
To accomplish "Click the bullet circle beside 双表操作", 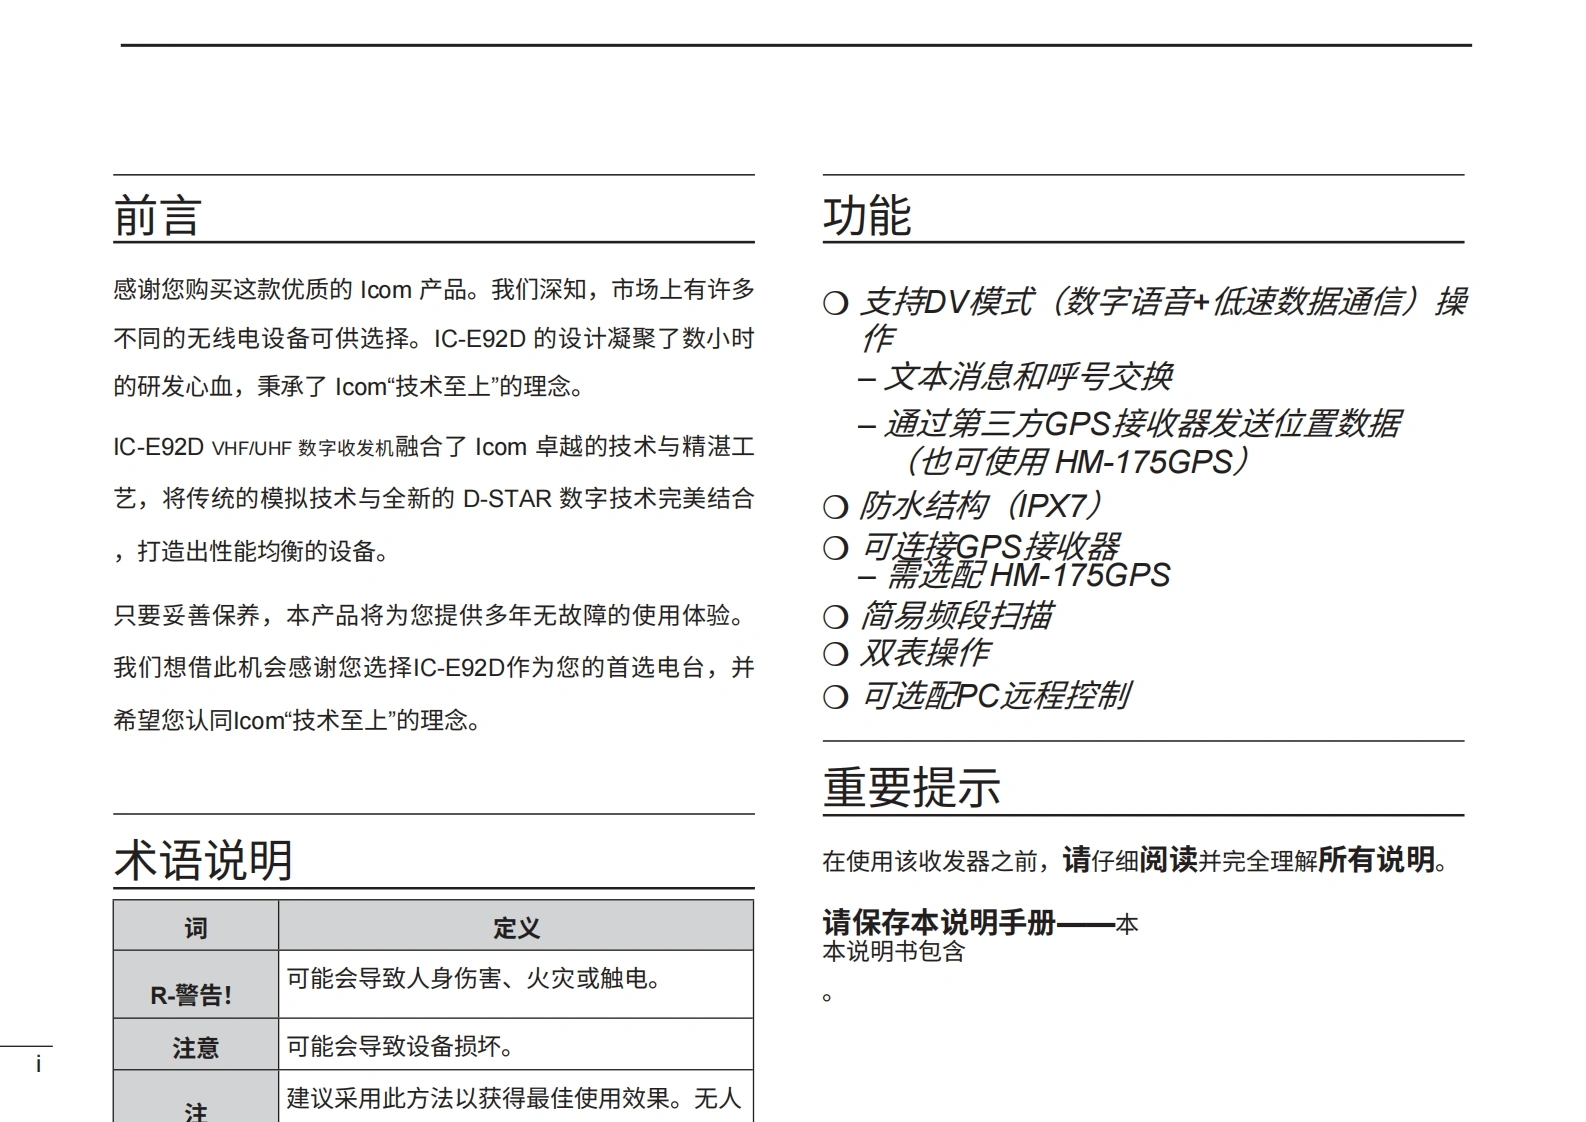I will tap(836, 654).
